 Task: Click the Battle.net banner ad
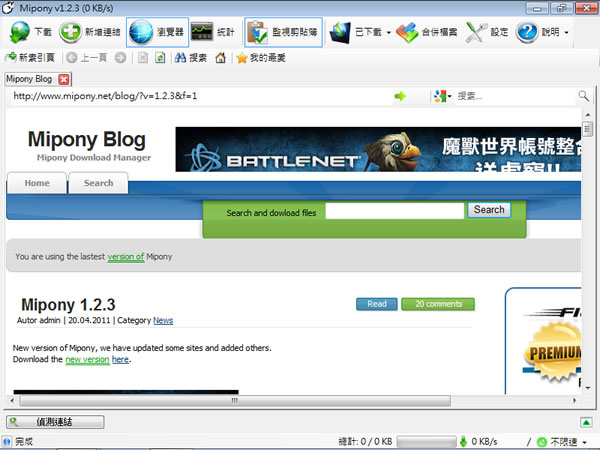click(x=378, y=149)
